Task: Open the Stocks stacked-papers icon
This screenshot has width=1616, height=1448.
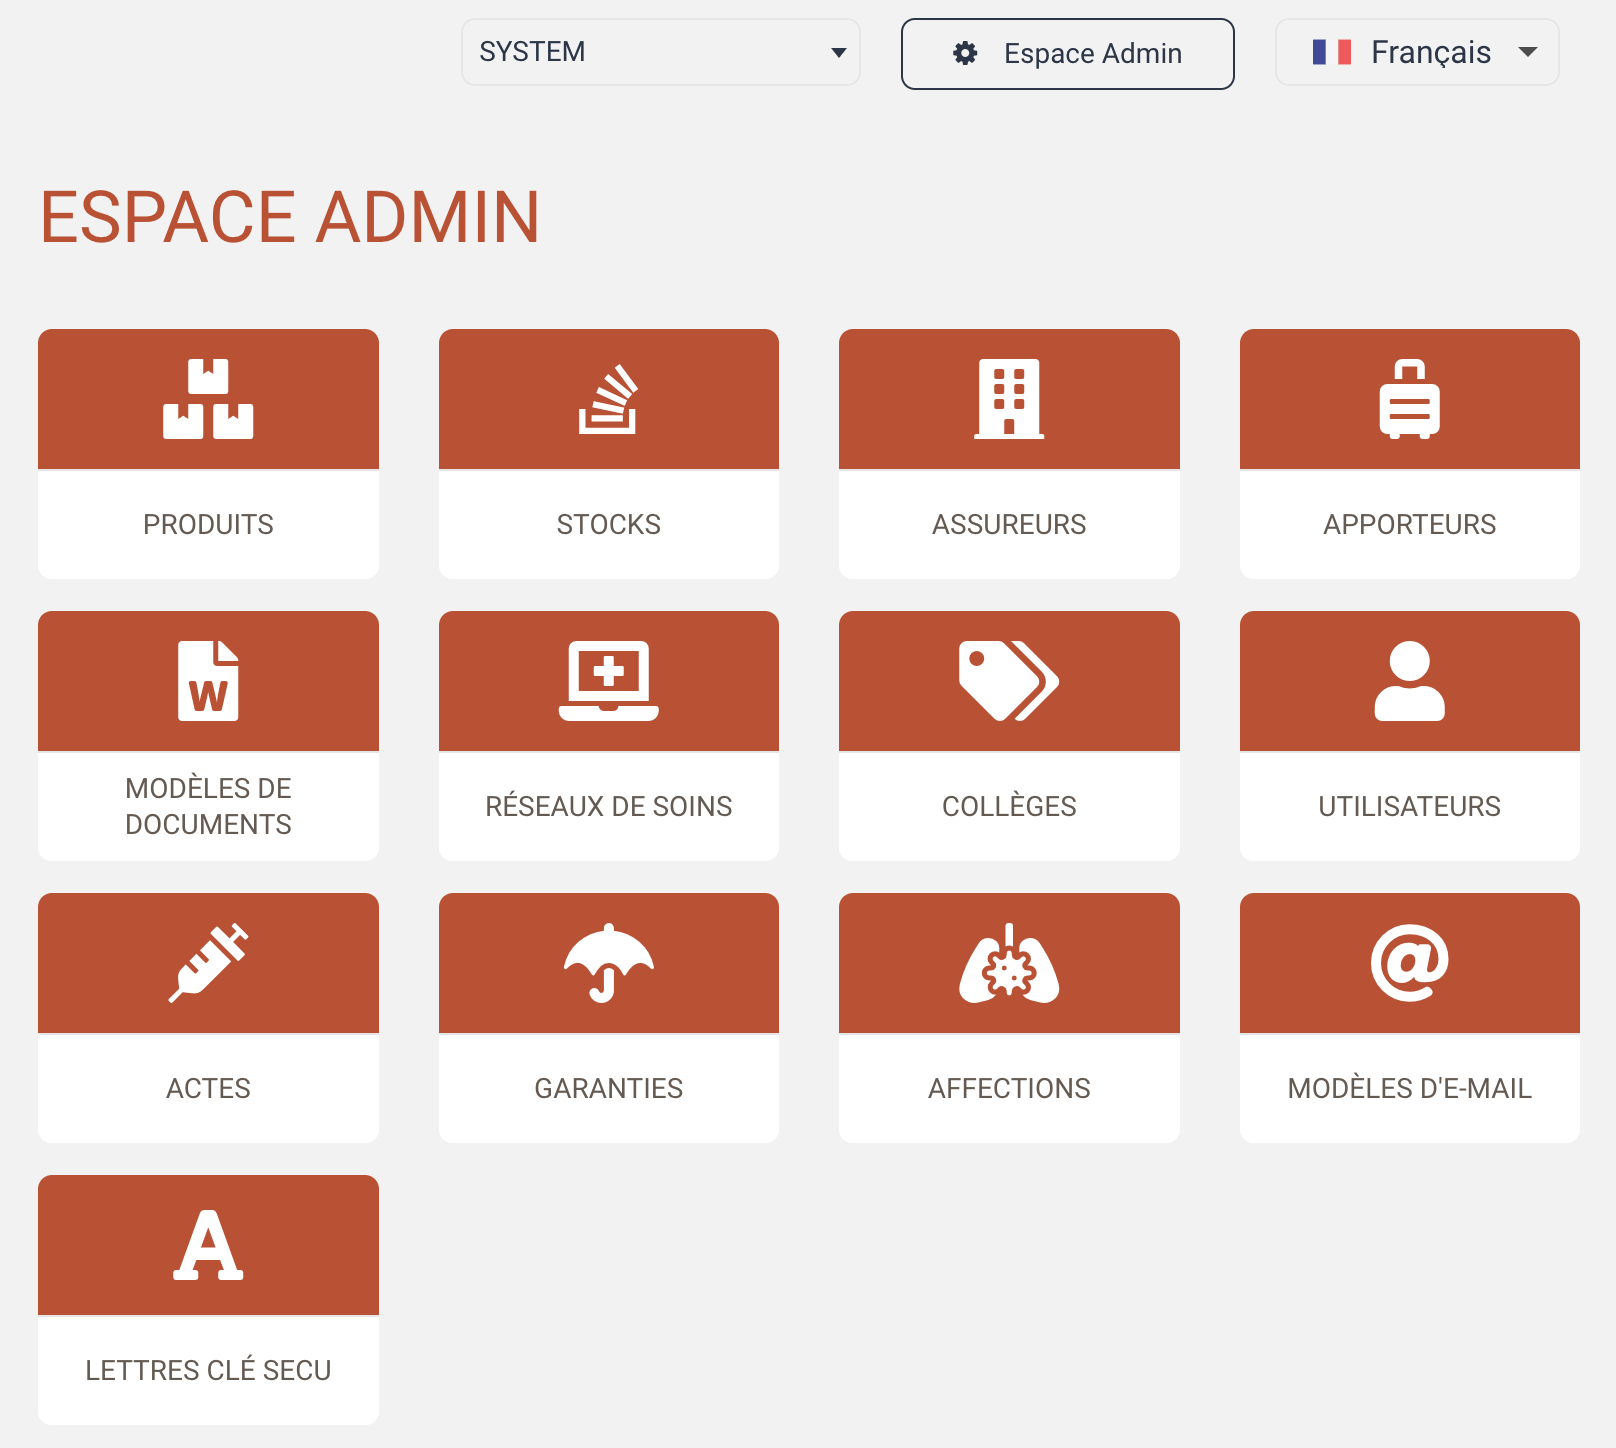Action: pos(608,399)
